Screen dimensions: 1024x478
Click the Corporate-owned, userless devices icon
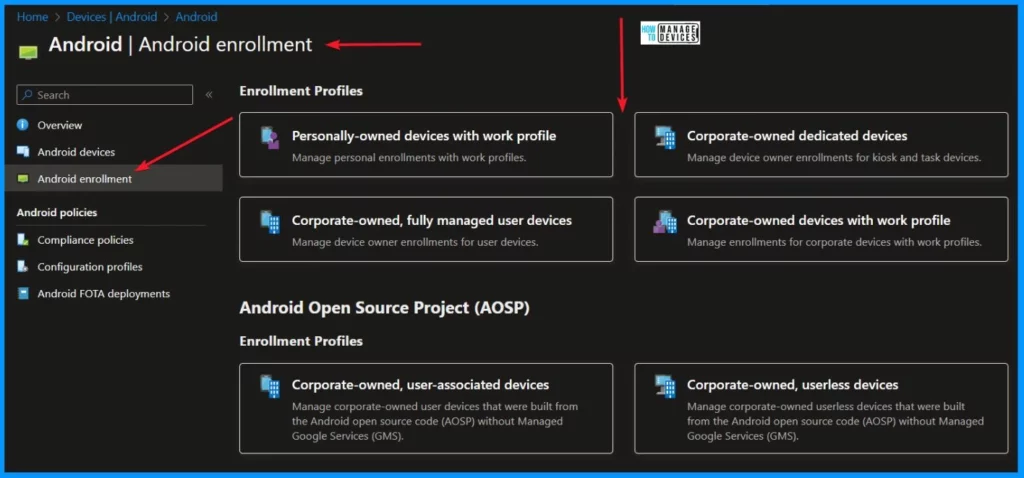click(x=665, y=387)
